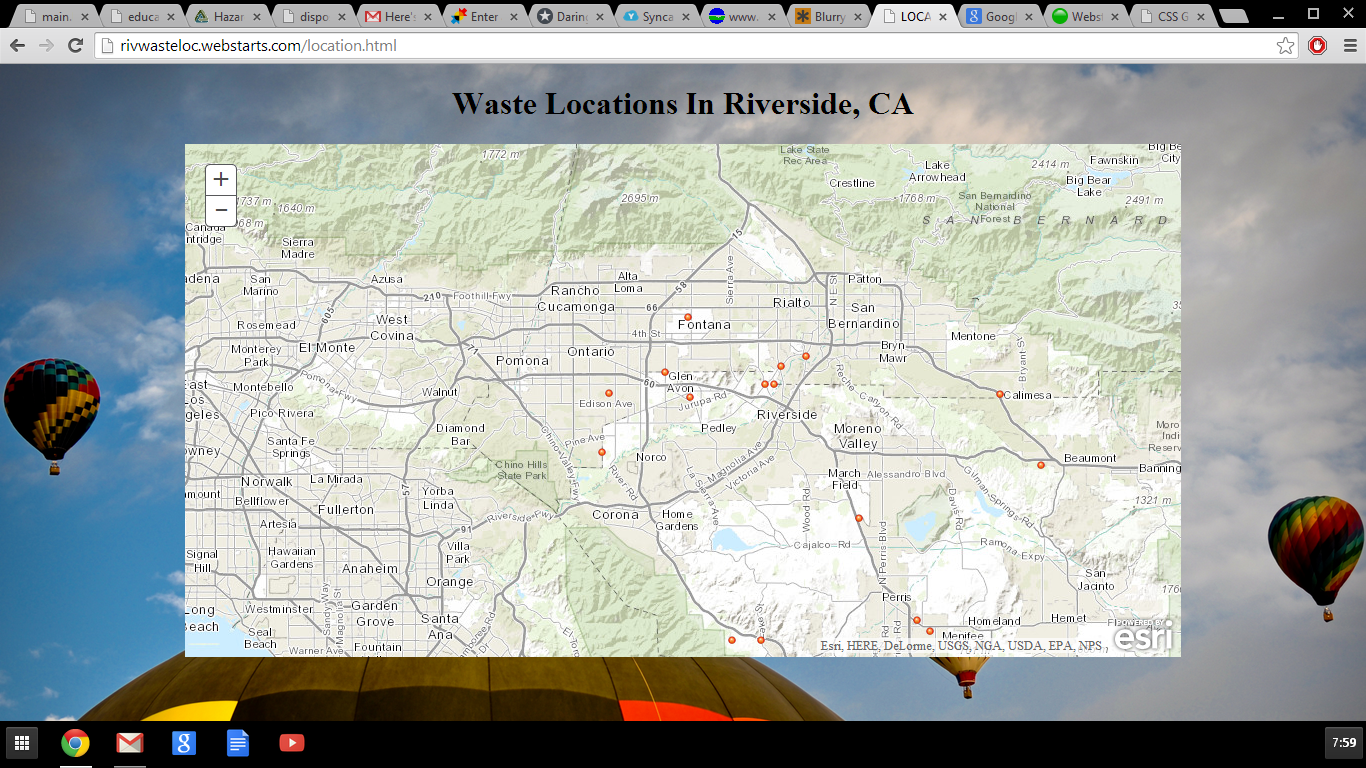Viewport: 1366px width, 768px height.
Task: Click the waste marker beside Calimesa
Action: pyautogui.click(x=1000, y=394)
